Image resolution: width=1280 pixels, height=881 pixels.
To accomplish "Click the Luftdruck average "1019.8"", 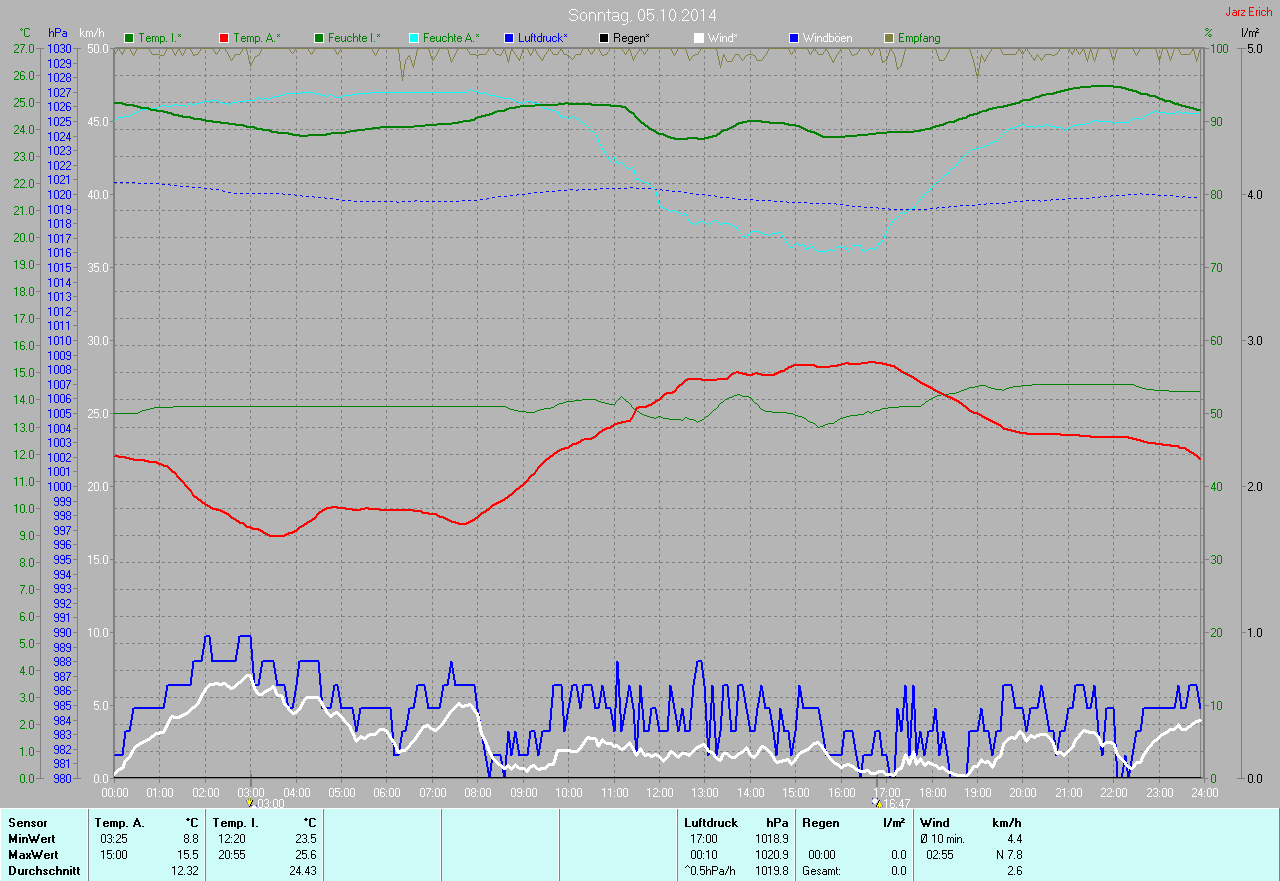I will (x=770, y=871).
